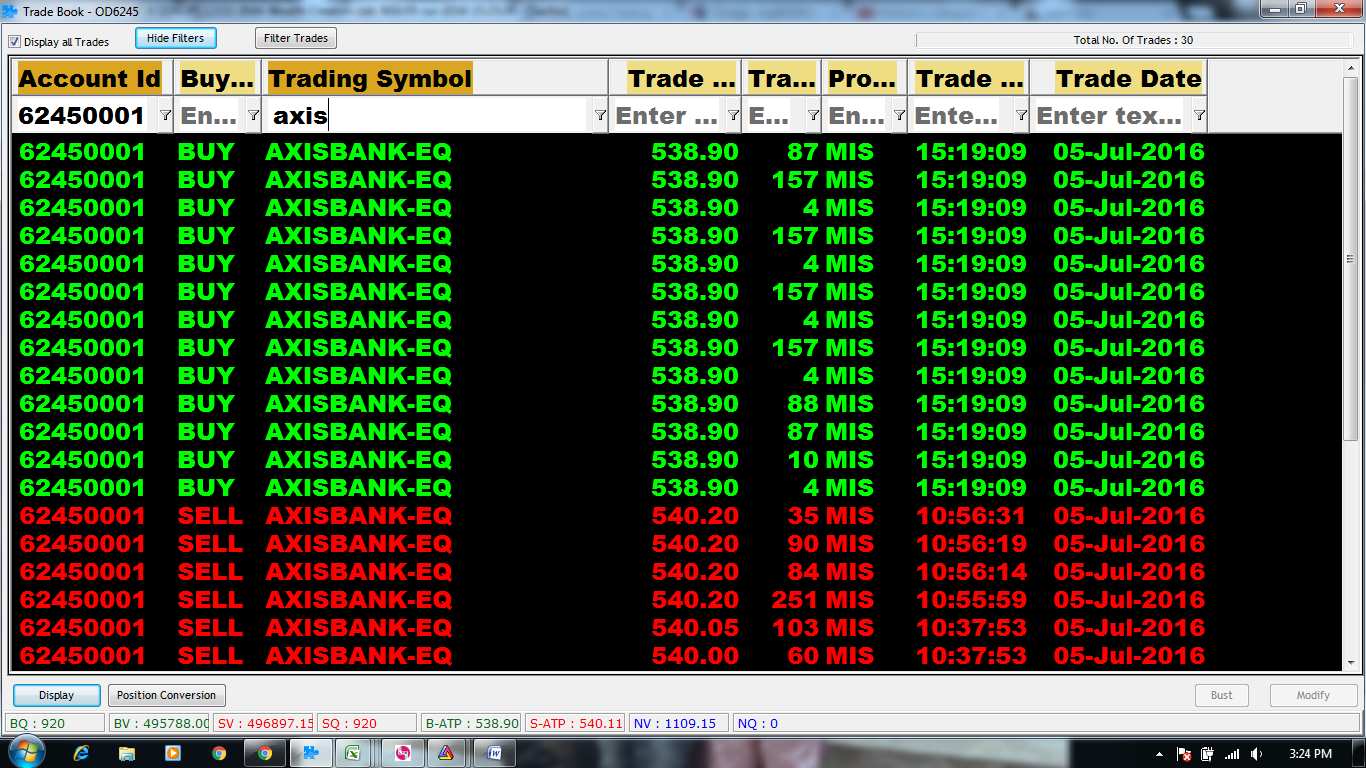Open the Buy/Sell column filter funnel
1366x768 pixels.
tap(253, 116)
